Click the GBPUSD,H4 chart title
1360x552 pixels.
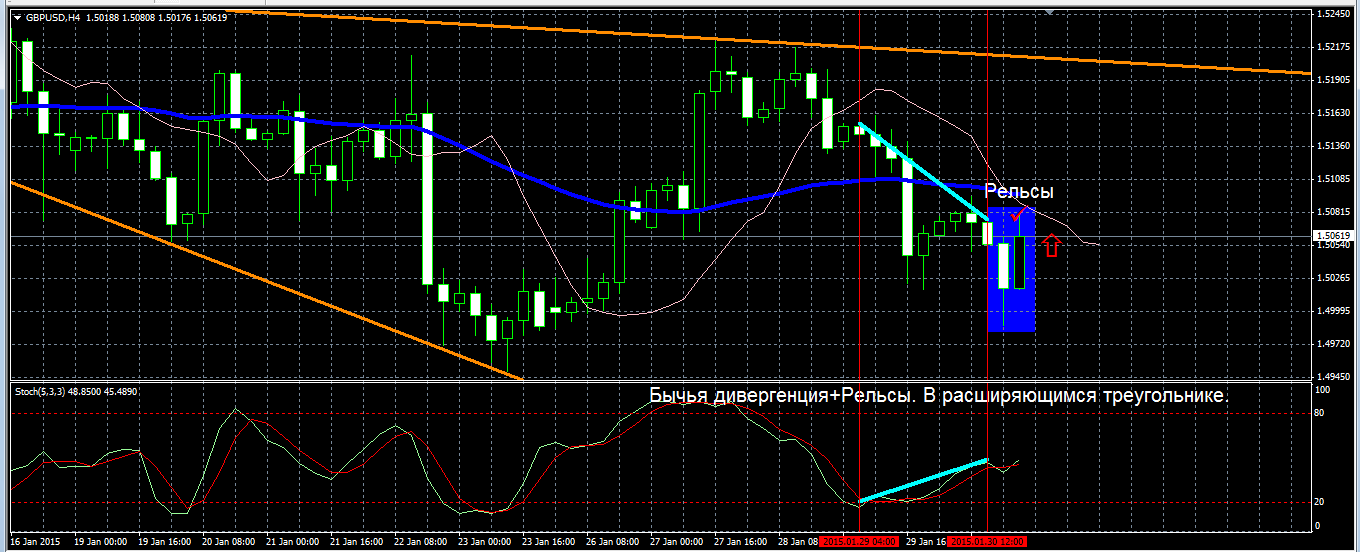click(54, 17)
